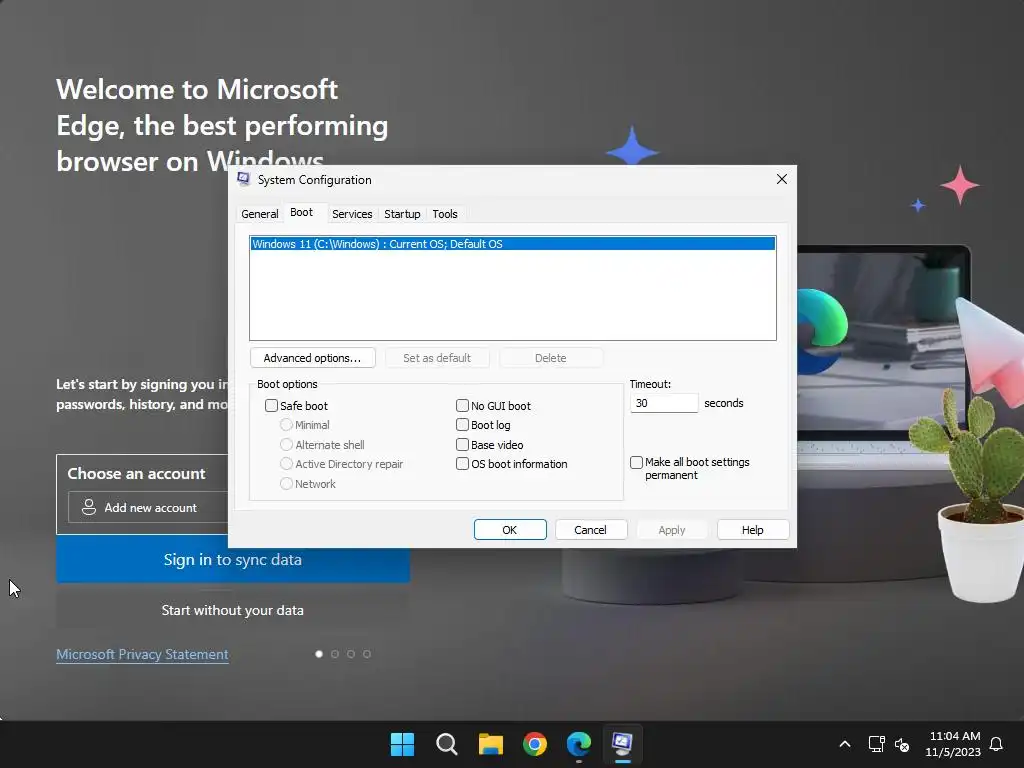Switch to the Services tab
Viewport: 1024px width, 768px height.
click(352, 214)
